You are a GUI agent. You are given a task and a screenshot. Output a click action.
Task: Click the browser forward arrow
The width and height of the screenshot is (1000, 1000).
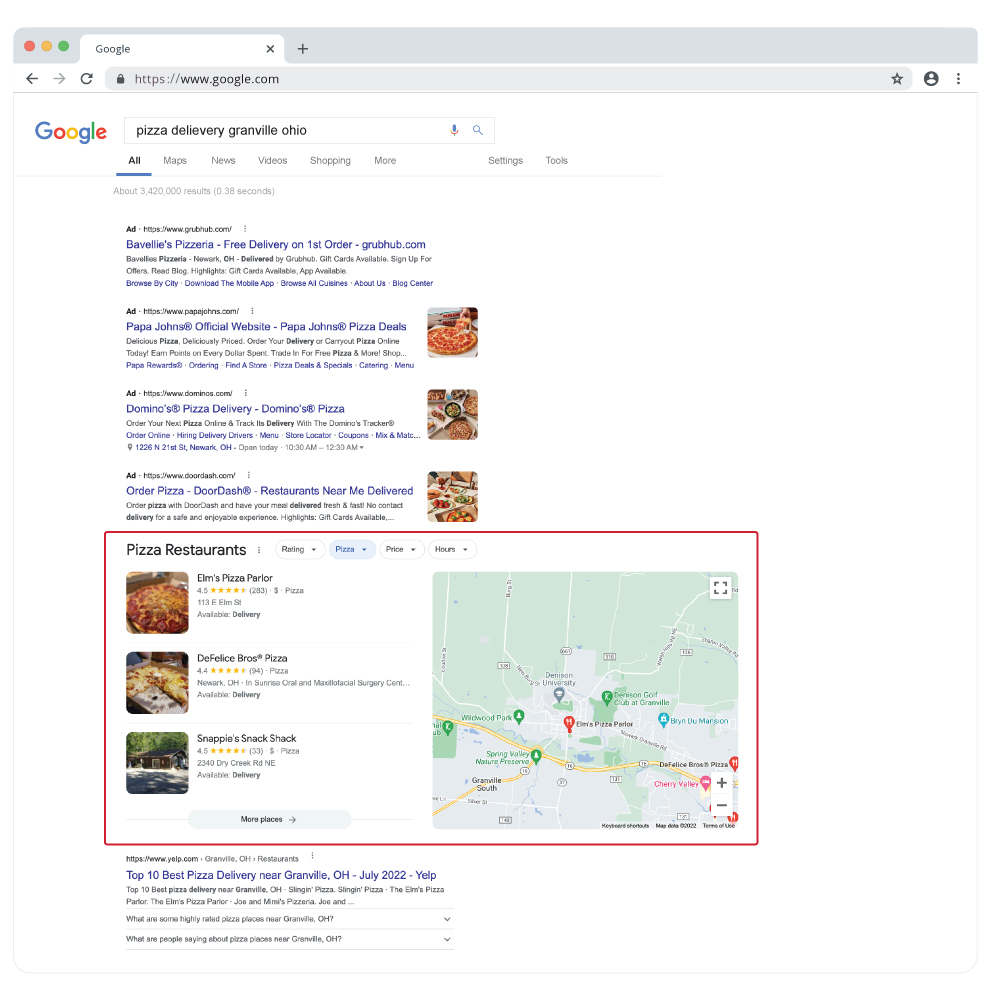[59, 78]
